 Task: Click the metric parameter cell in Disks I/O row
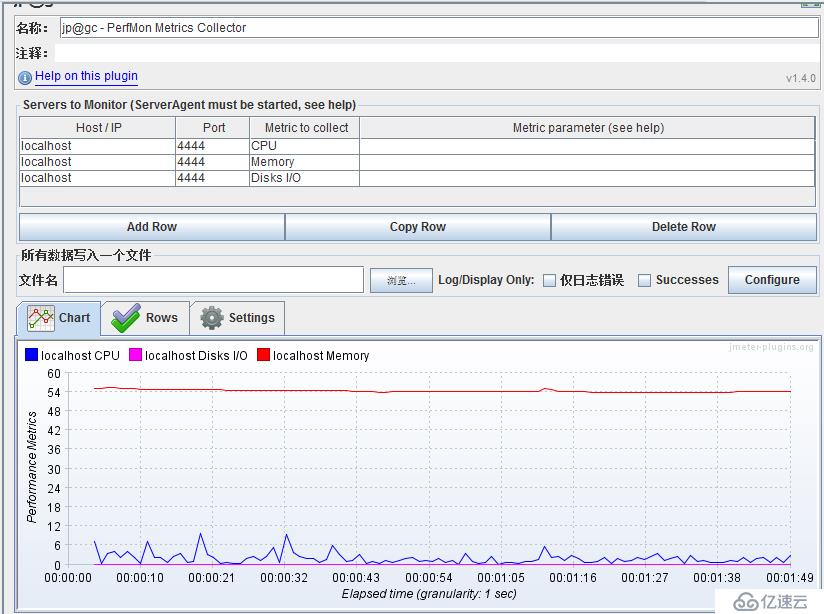point(588,178)
